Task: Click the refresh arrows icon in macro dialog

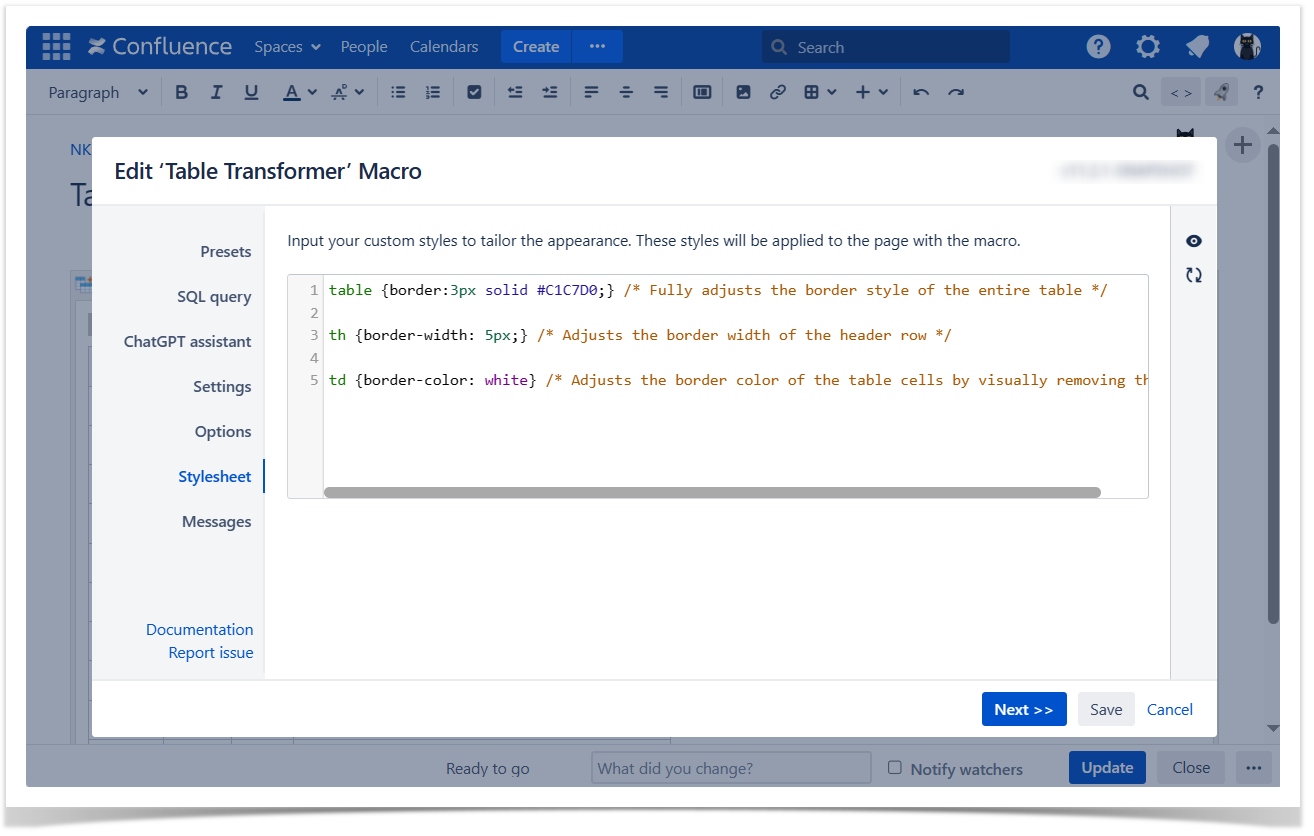Action: tap(1193, 275)
